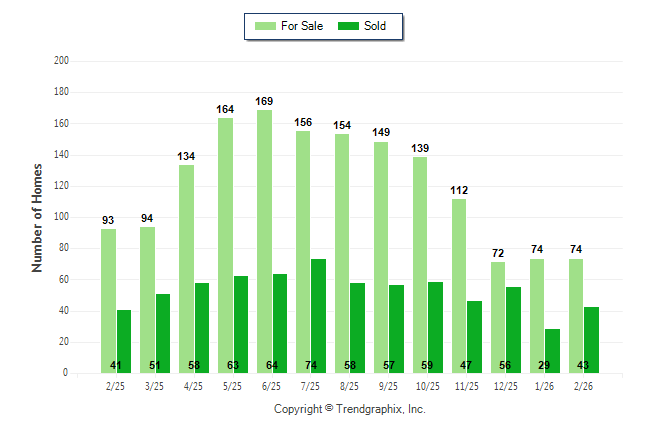Click the Sold legend color swatch
Image resolution: width=646 pixels, height=434 pixels.
(x=349, y=26)
